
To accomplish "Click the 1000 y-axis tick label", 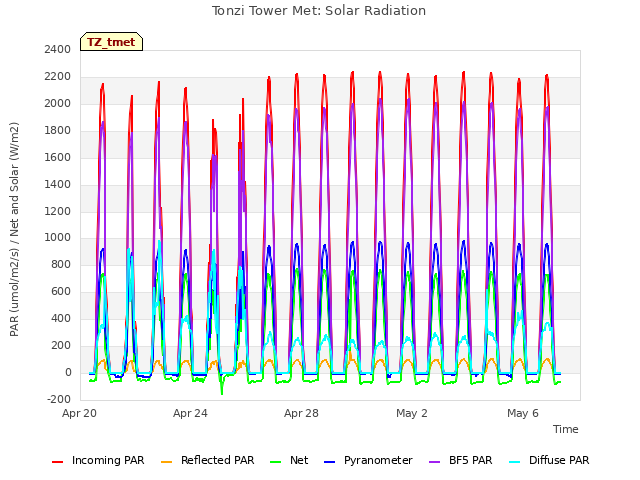I will coord(58,238).
